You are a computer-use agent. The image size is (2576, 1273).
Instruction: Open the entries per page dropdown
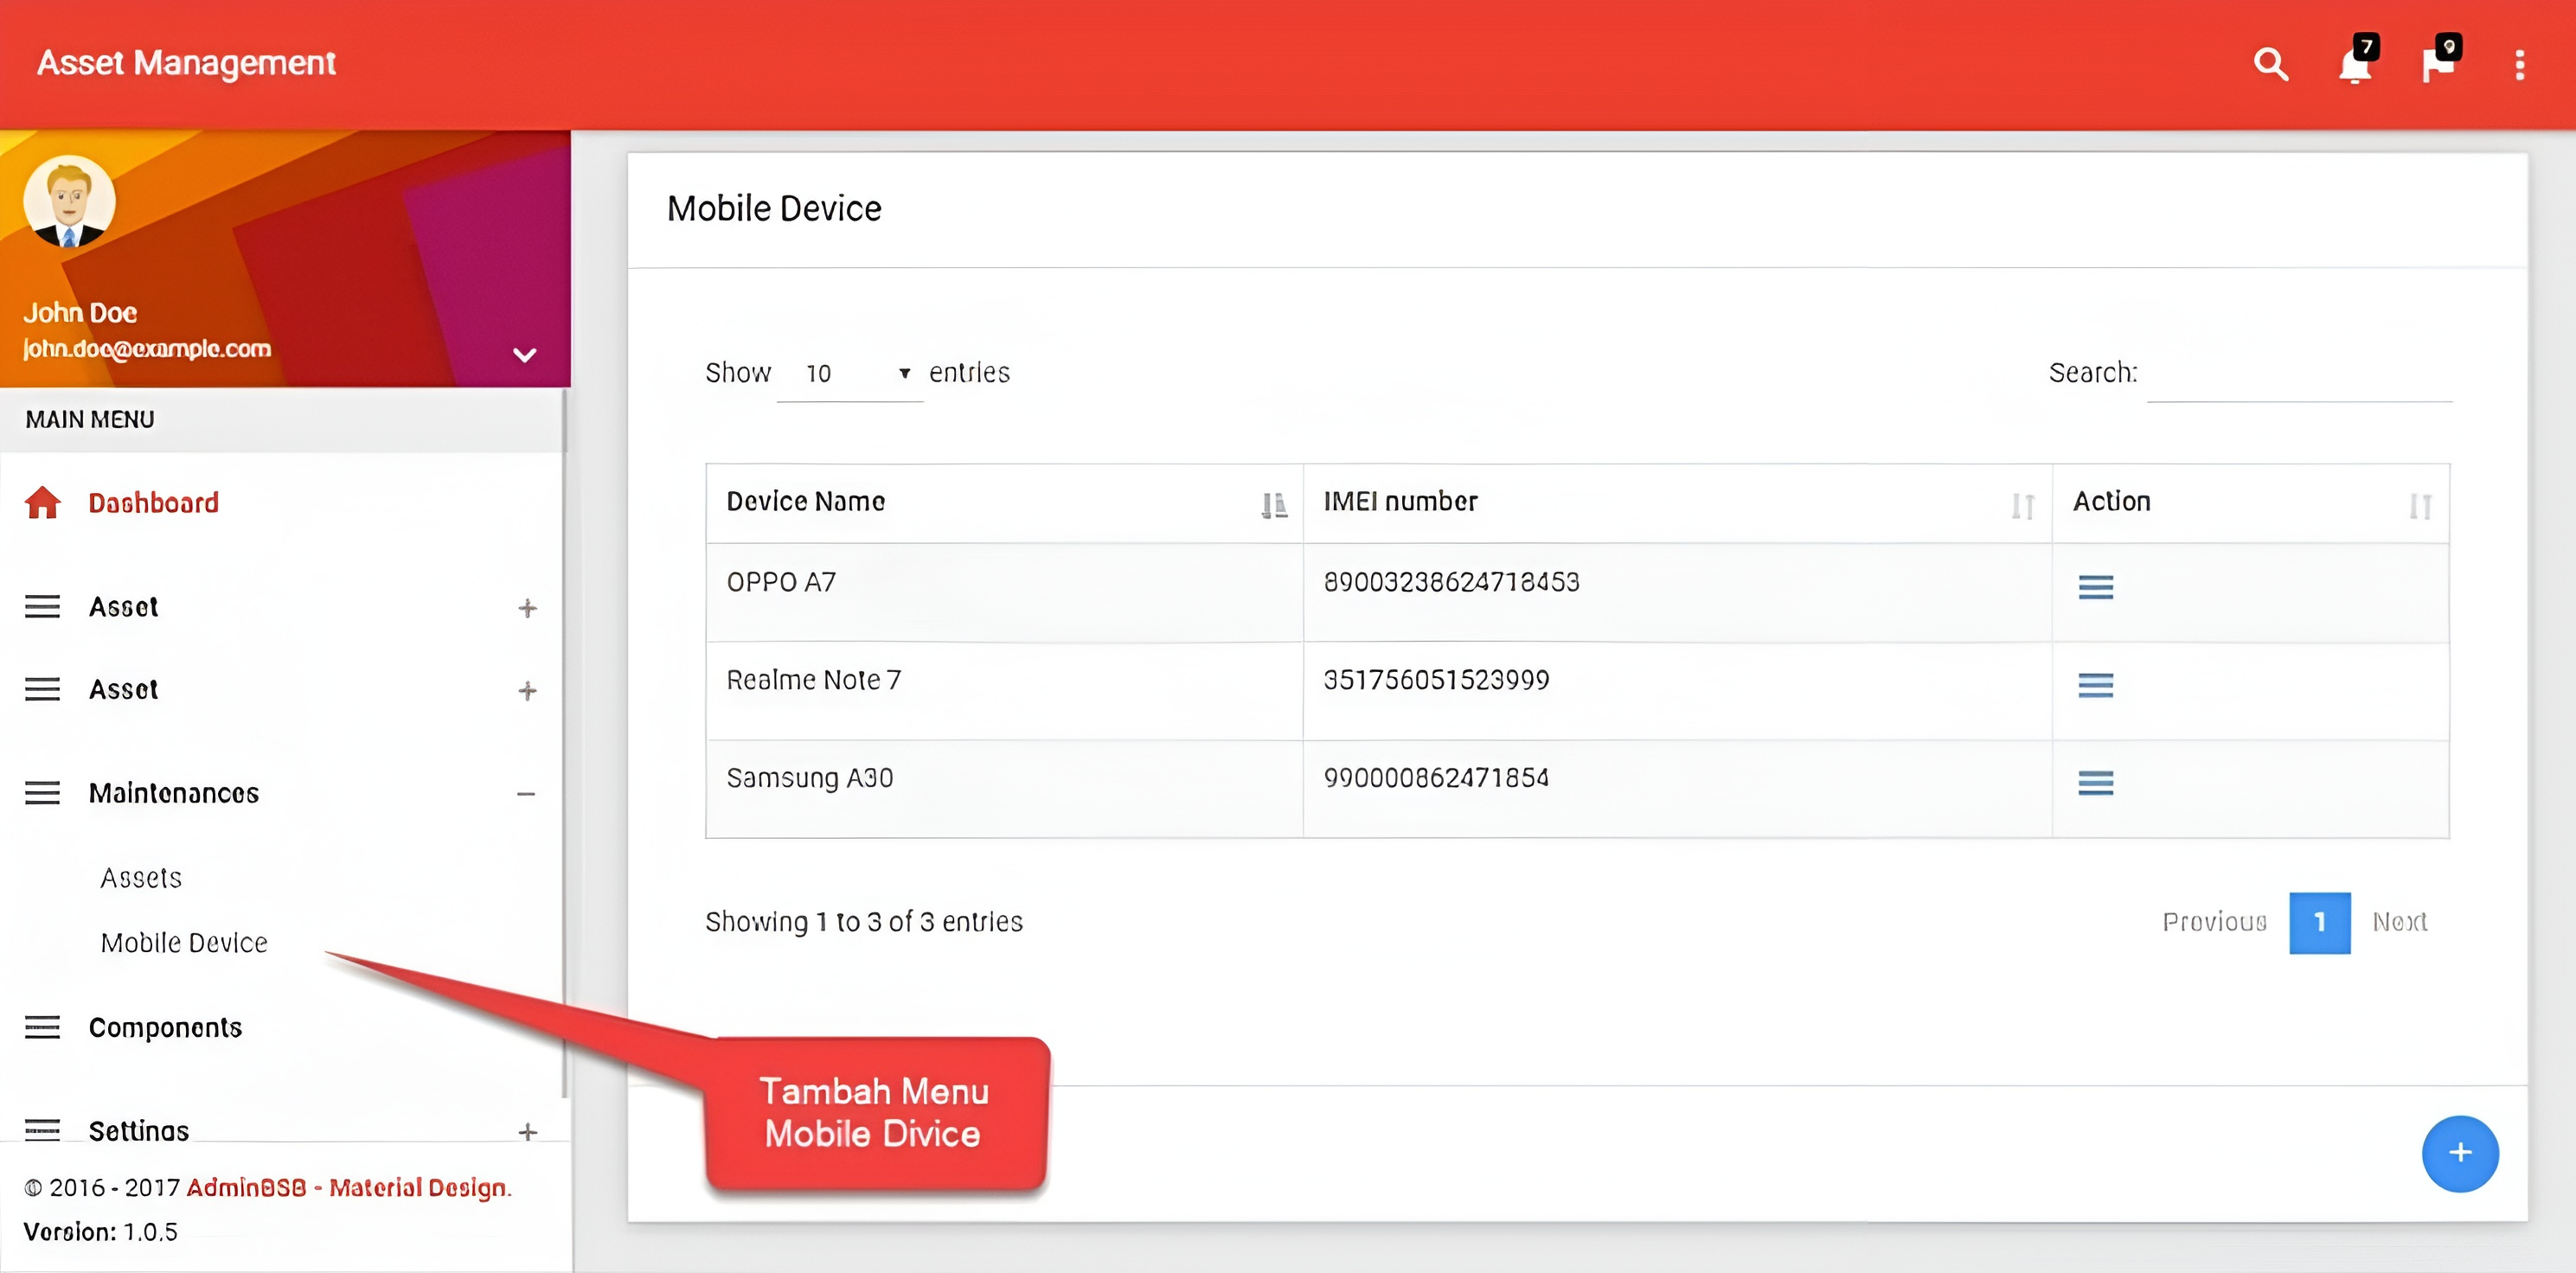click(x=850, y=374)
